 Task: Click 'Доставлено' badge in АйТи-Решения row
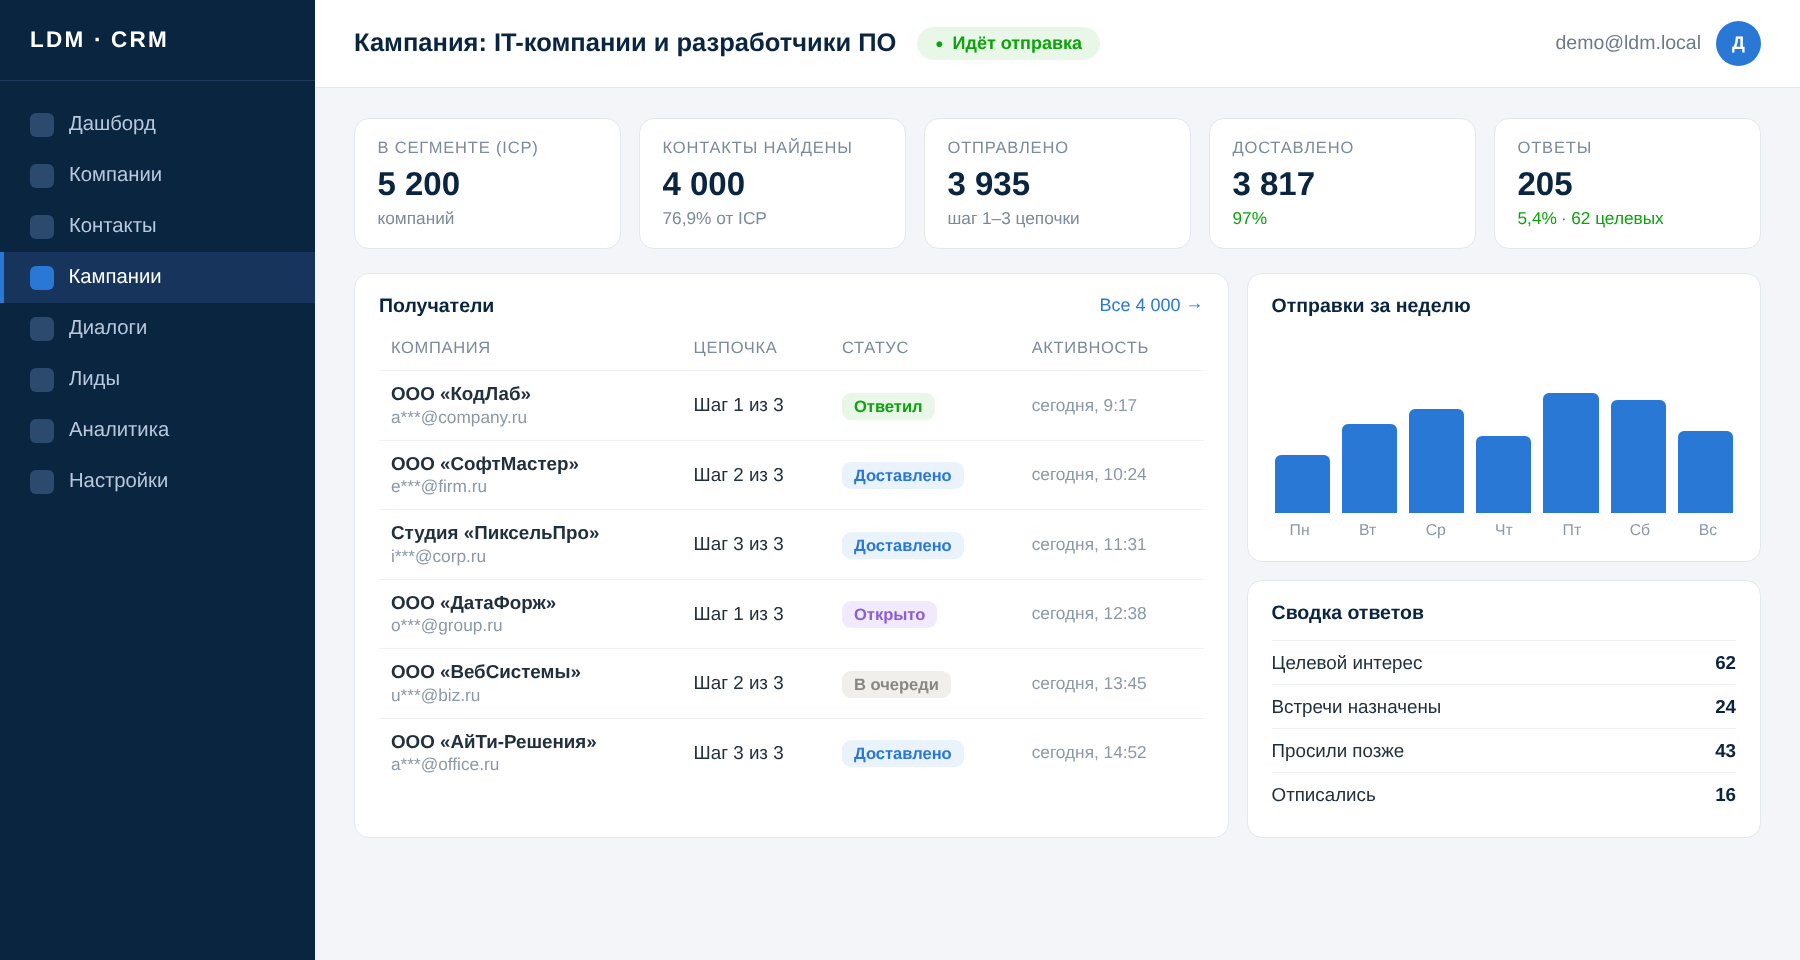coord(903,753)
